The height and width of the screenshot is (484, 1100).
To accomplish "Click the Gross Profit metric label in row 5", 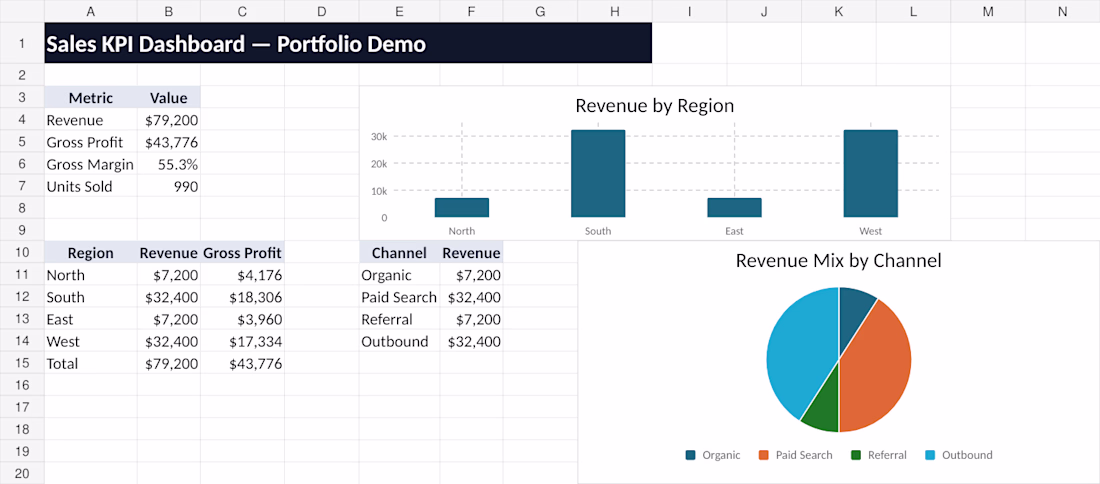I will pos(90,142).
